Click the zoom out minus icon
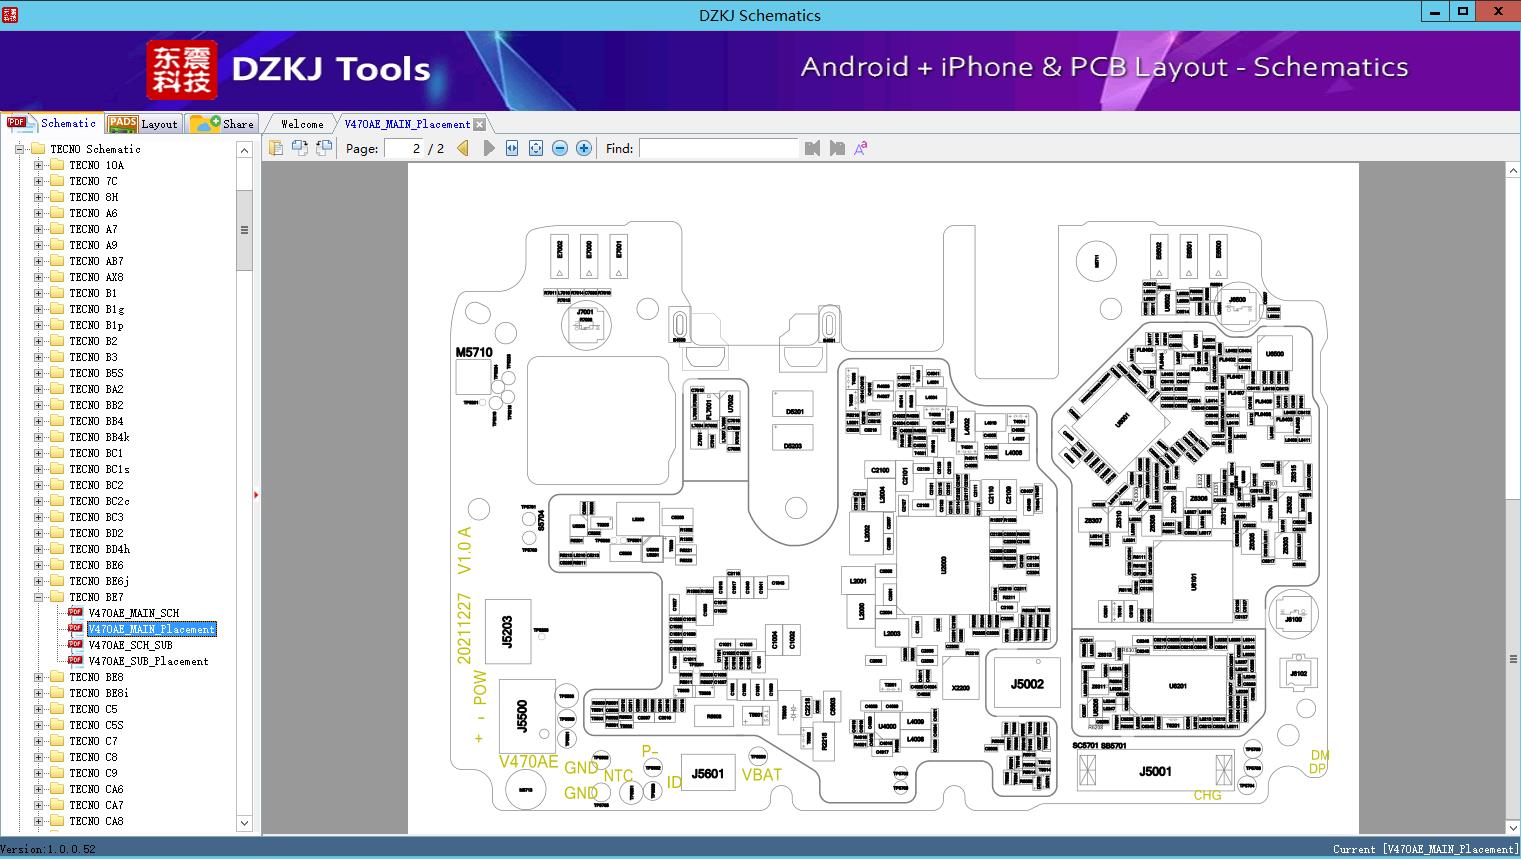The height and width of the screenshot is (859, 1521). 560,148
